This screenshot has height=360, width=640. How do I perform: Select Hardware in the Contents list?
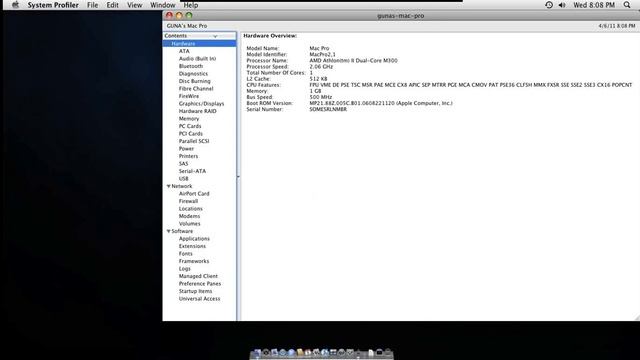tap(183, 44)
